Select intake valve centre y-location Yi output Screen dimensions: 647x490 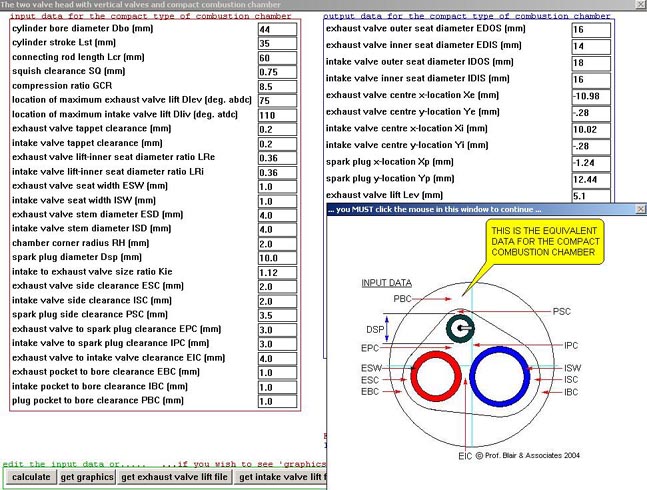coord(591,146)
